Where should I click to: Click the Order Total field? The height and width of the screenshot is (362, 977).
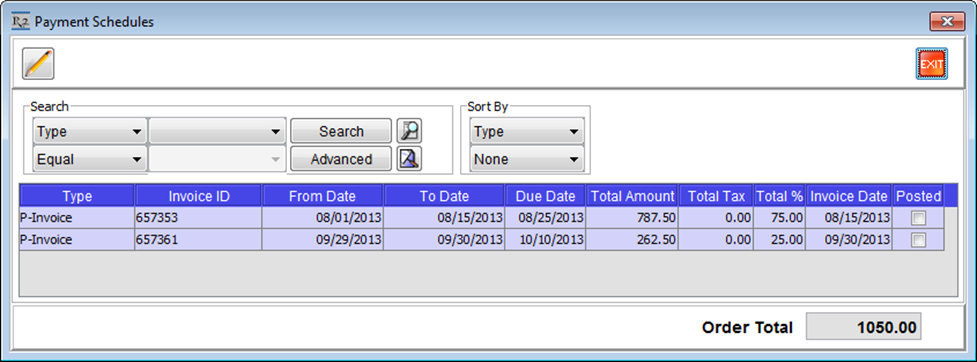862,327
